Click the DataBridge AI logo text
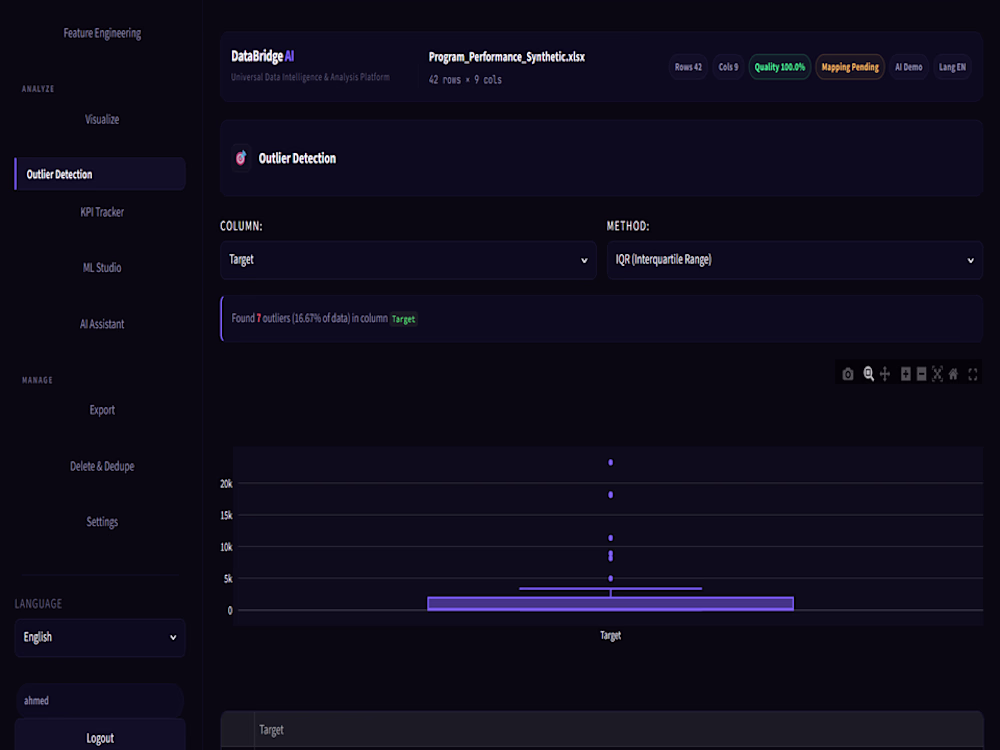The height and width of the screenshot is (750, 1000). point(262,56)
